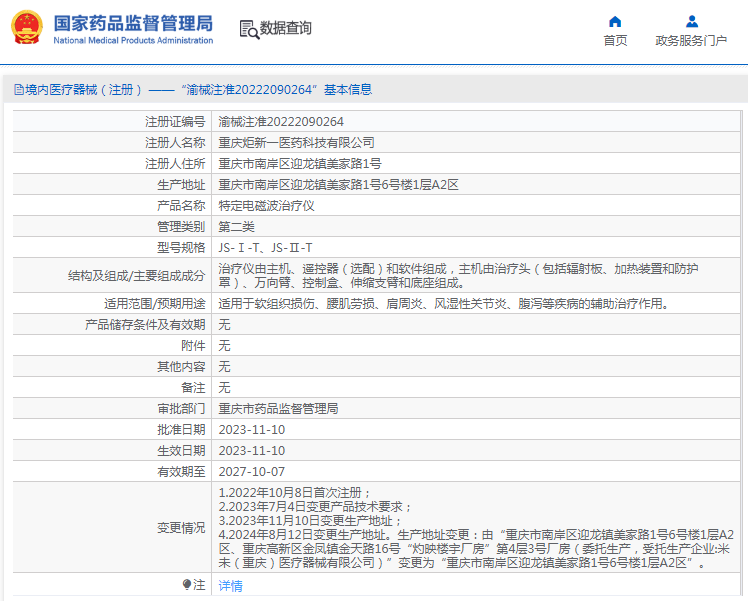Image resolution: width=748 pixels, height=601 pixels.
Task: Click the 政务服务门户 user icon
Action: click(x=691, y=22)
